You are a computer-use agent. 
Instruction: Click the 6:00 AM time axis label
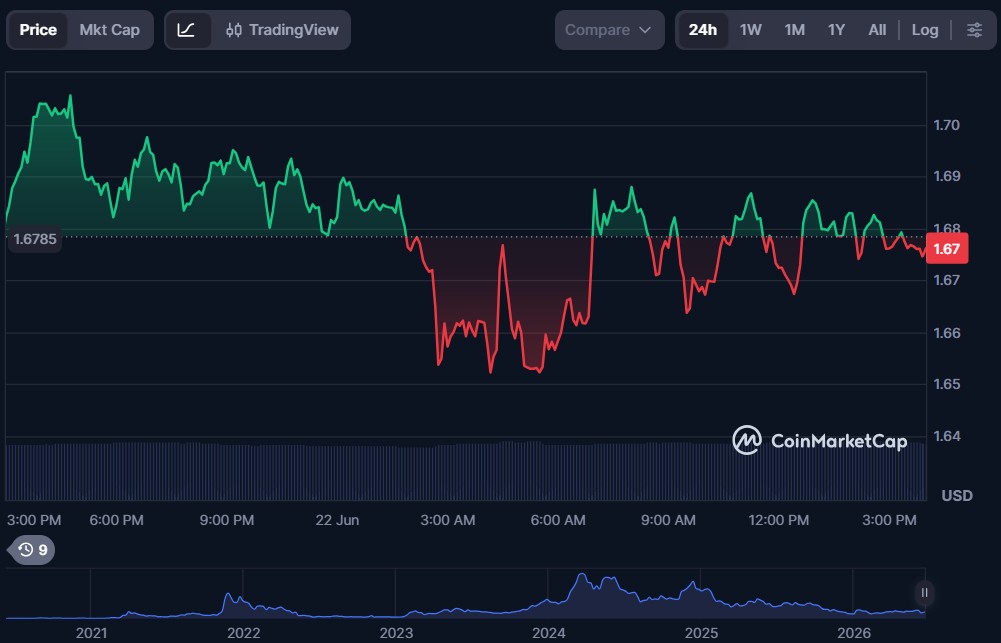[558, 520]
